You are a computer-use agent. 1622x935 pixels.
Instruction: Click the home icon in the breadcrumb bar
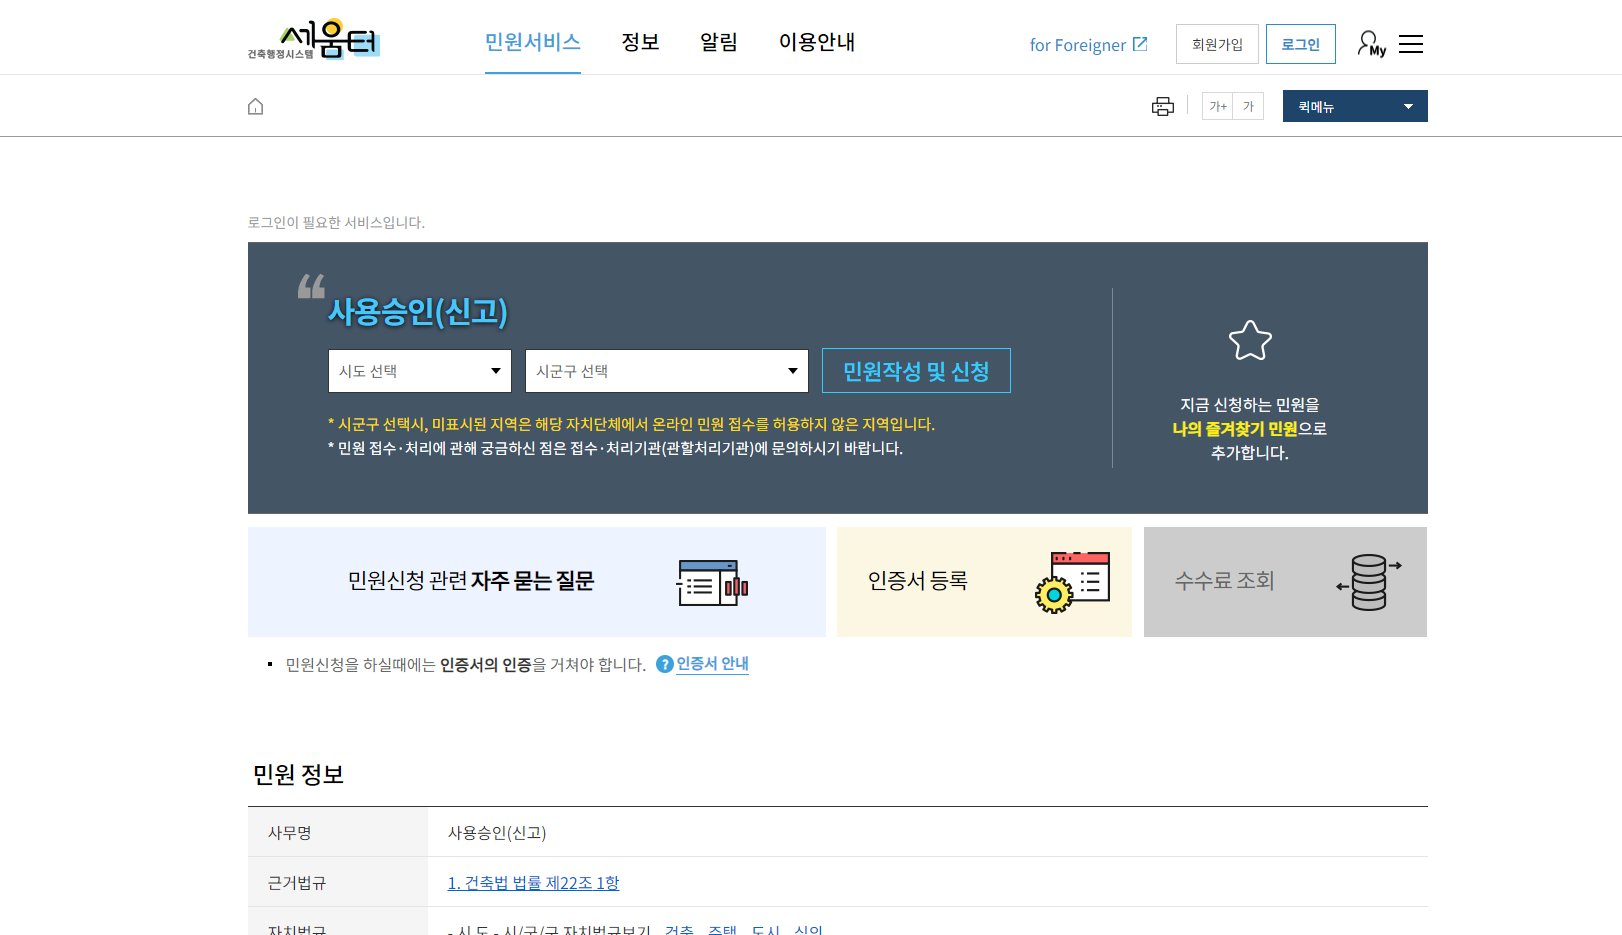click(x=255, y=106)
